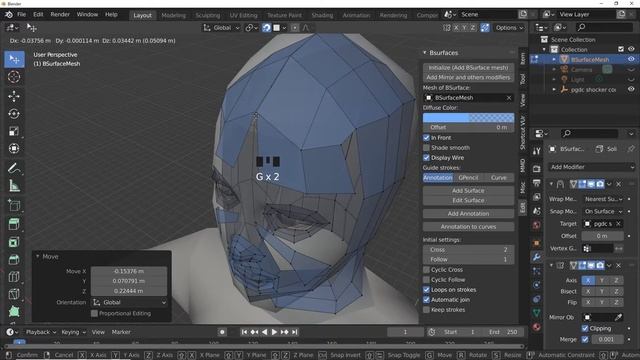Enable the Cyclic Follow checkbox
Screen dimensions: 640x360
(427, 280)
